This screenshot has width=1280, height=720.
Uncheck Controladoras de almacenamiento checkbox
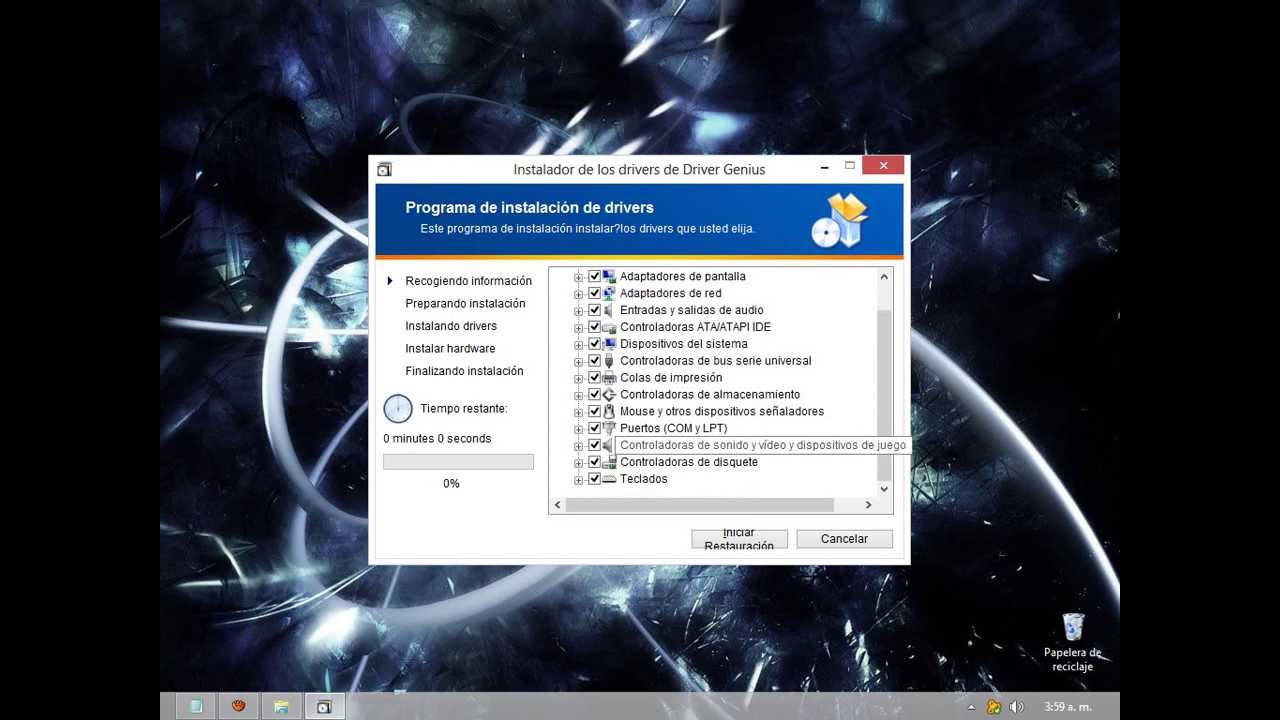pyautogui.click(x=594, y=395)
